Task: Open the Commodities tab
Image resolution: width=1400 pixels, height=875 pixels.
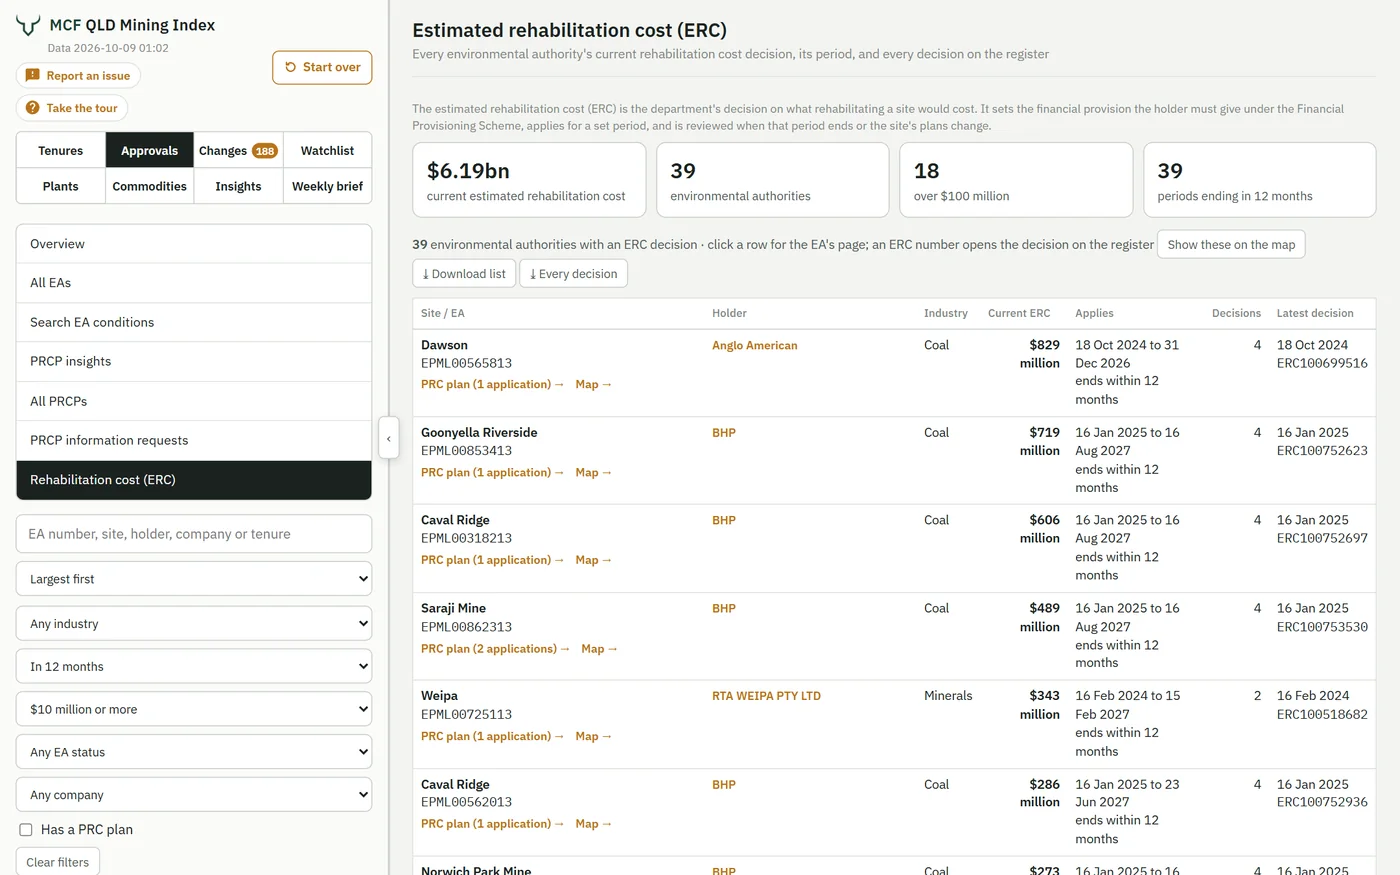Action: [x=150, y=186]
